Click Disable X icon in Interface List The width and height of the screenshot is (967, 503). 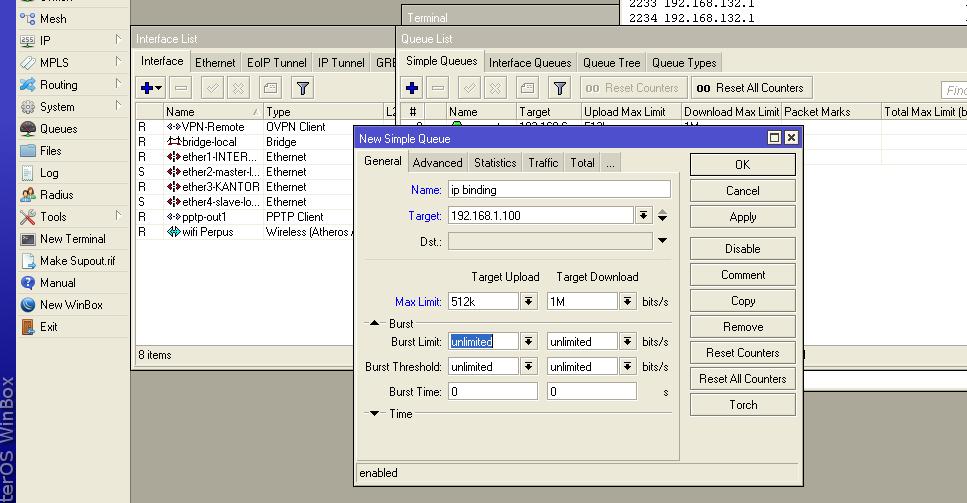click(238, 88)
